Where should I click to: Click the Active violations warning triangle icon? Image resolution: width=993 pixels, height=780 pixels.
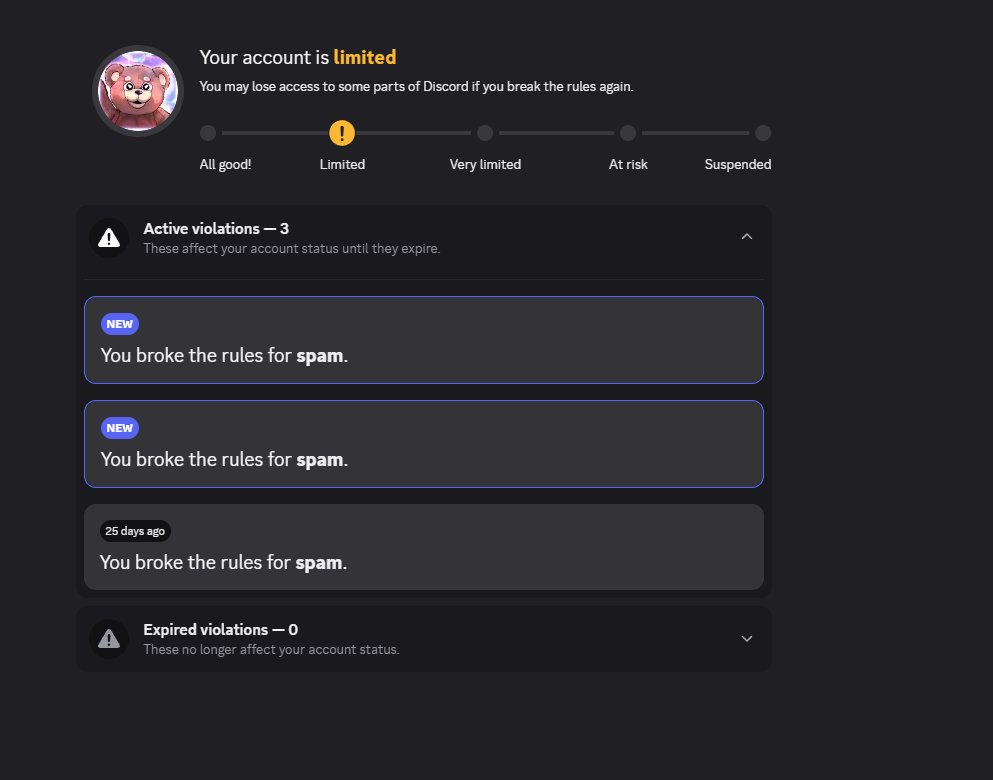pos(109,238)
